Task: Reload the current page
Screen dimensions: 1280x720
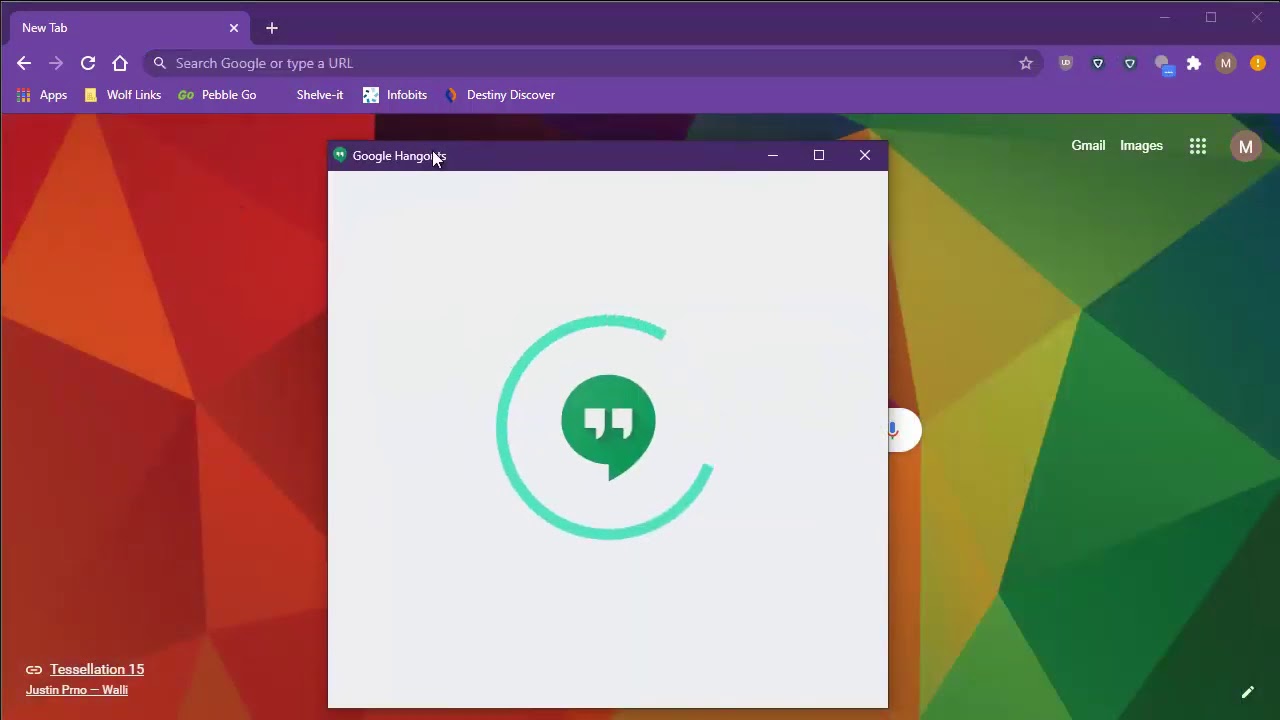Action: (x=88, y=63)
